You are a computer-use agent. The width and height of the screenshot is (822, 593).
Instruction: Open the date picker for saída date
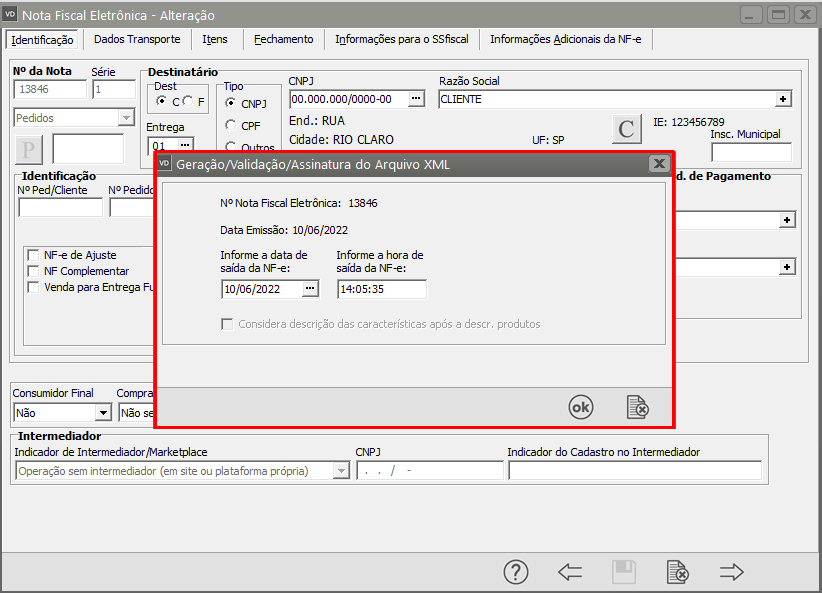click(310, 289)
